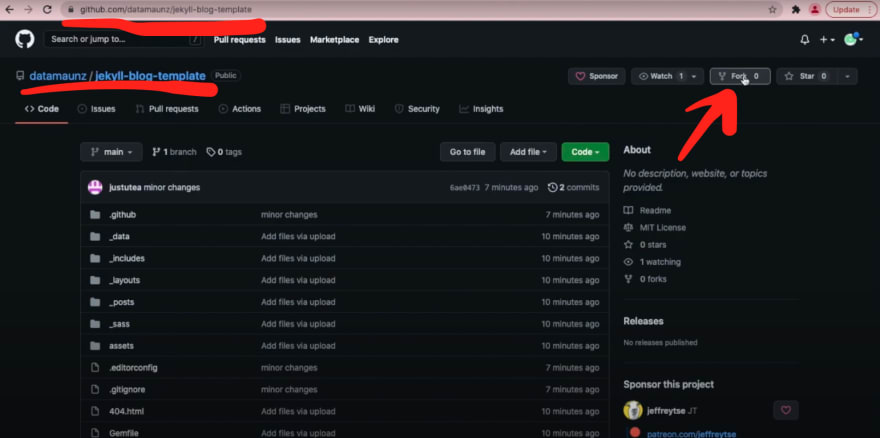Open the MIT License link
This screenshot has height=438, width=880.
pyautogui.click(x=654, y=227)
